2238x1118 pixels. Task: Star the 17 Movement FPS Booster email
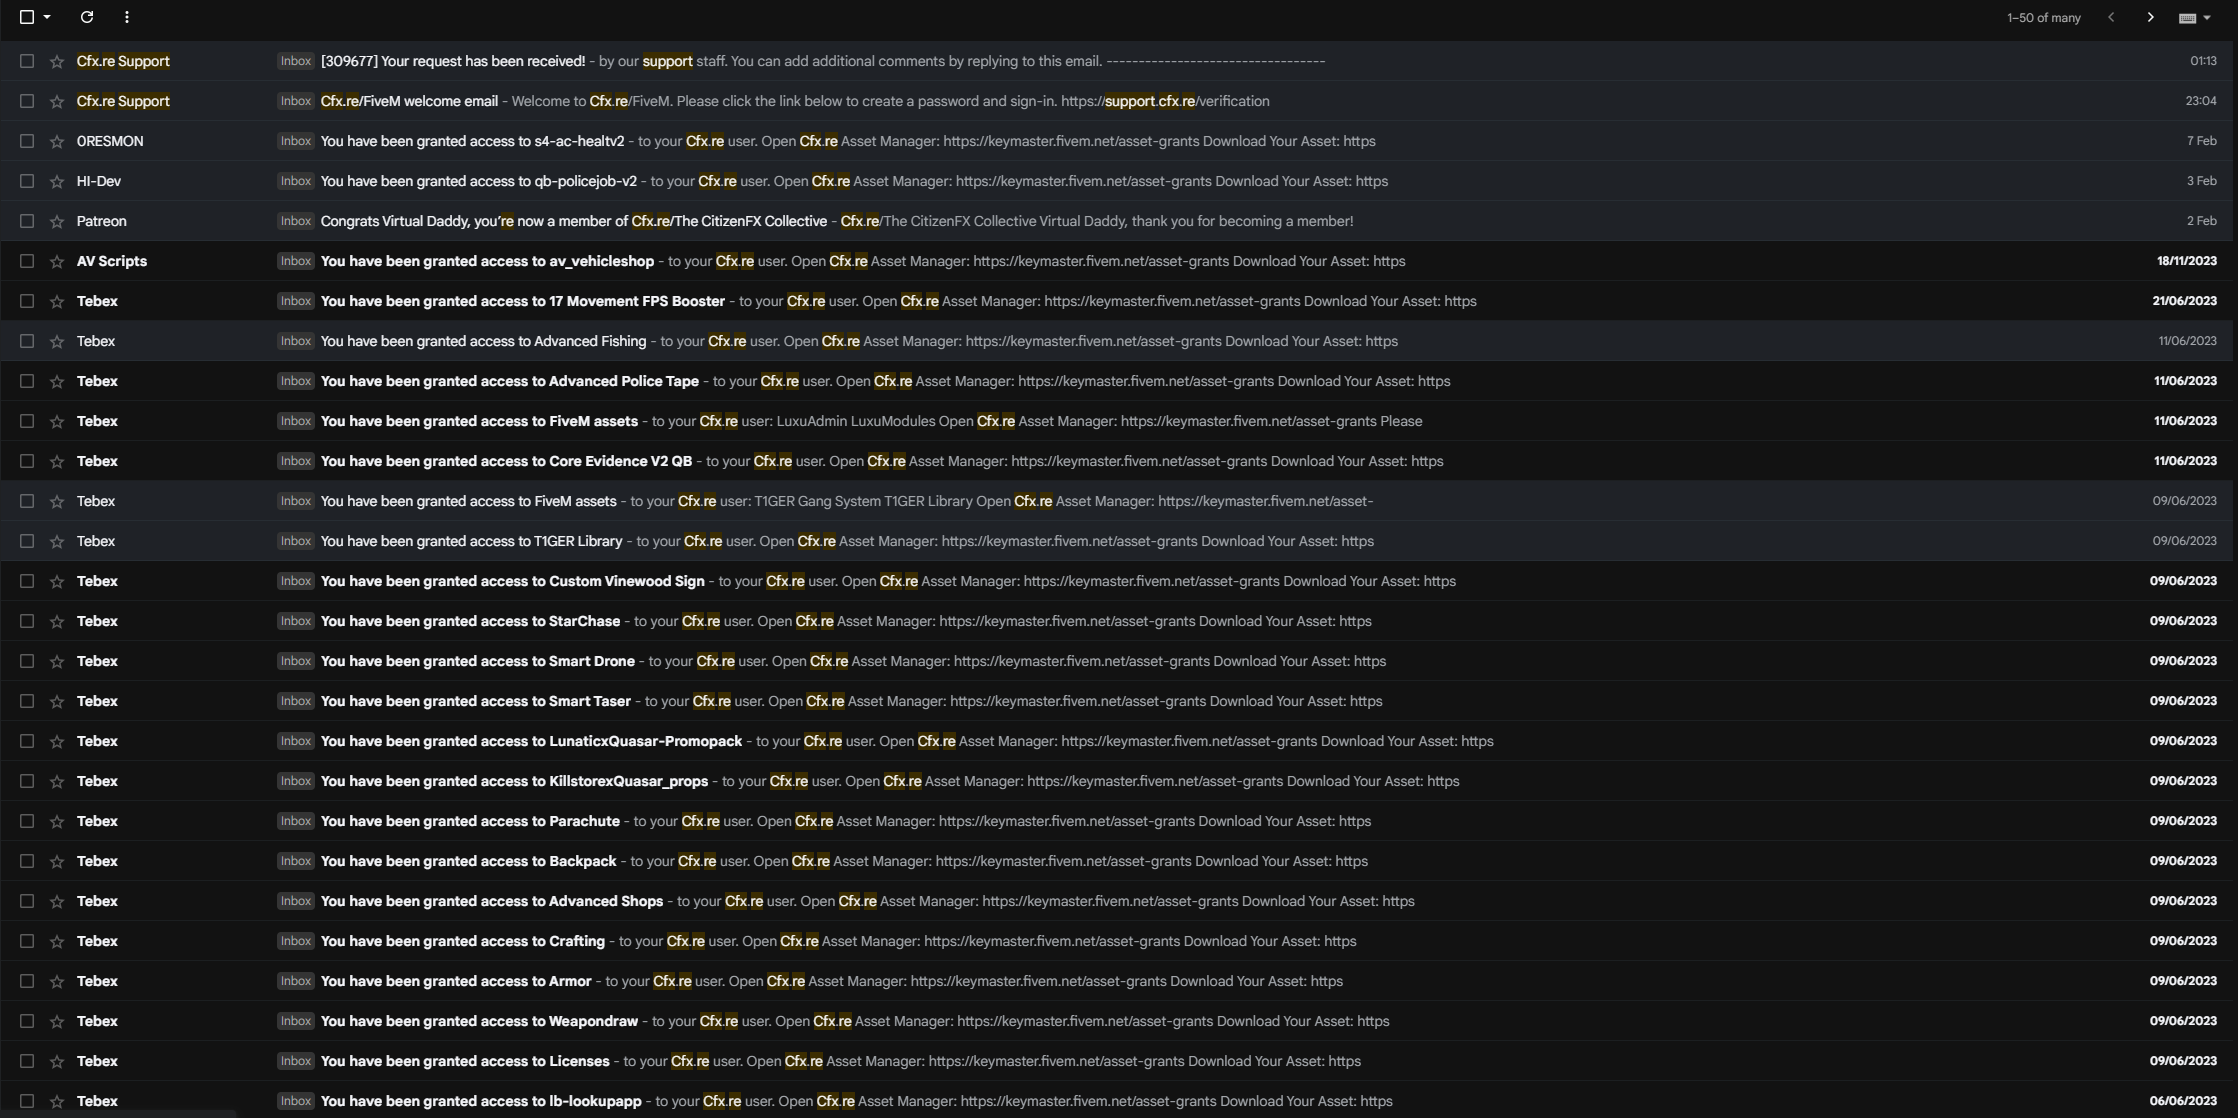(57, 301)
